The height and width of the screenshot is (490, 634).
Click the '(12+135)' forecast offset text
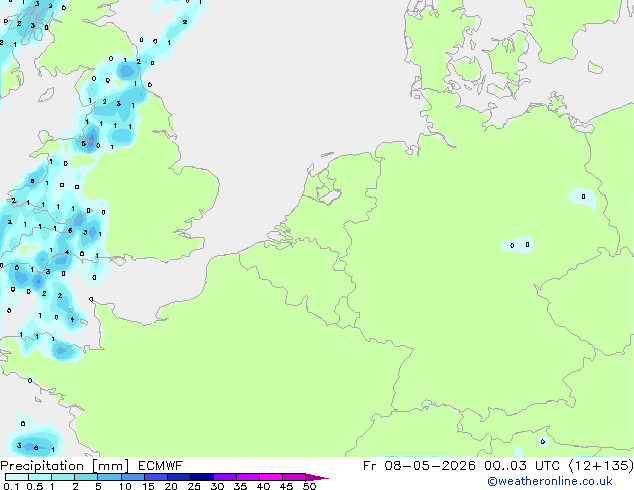tap(601, 466)
